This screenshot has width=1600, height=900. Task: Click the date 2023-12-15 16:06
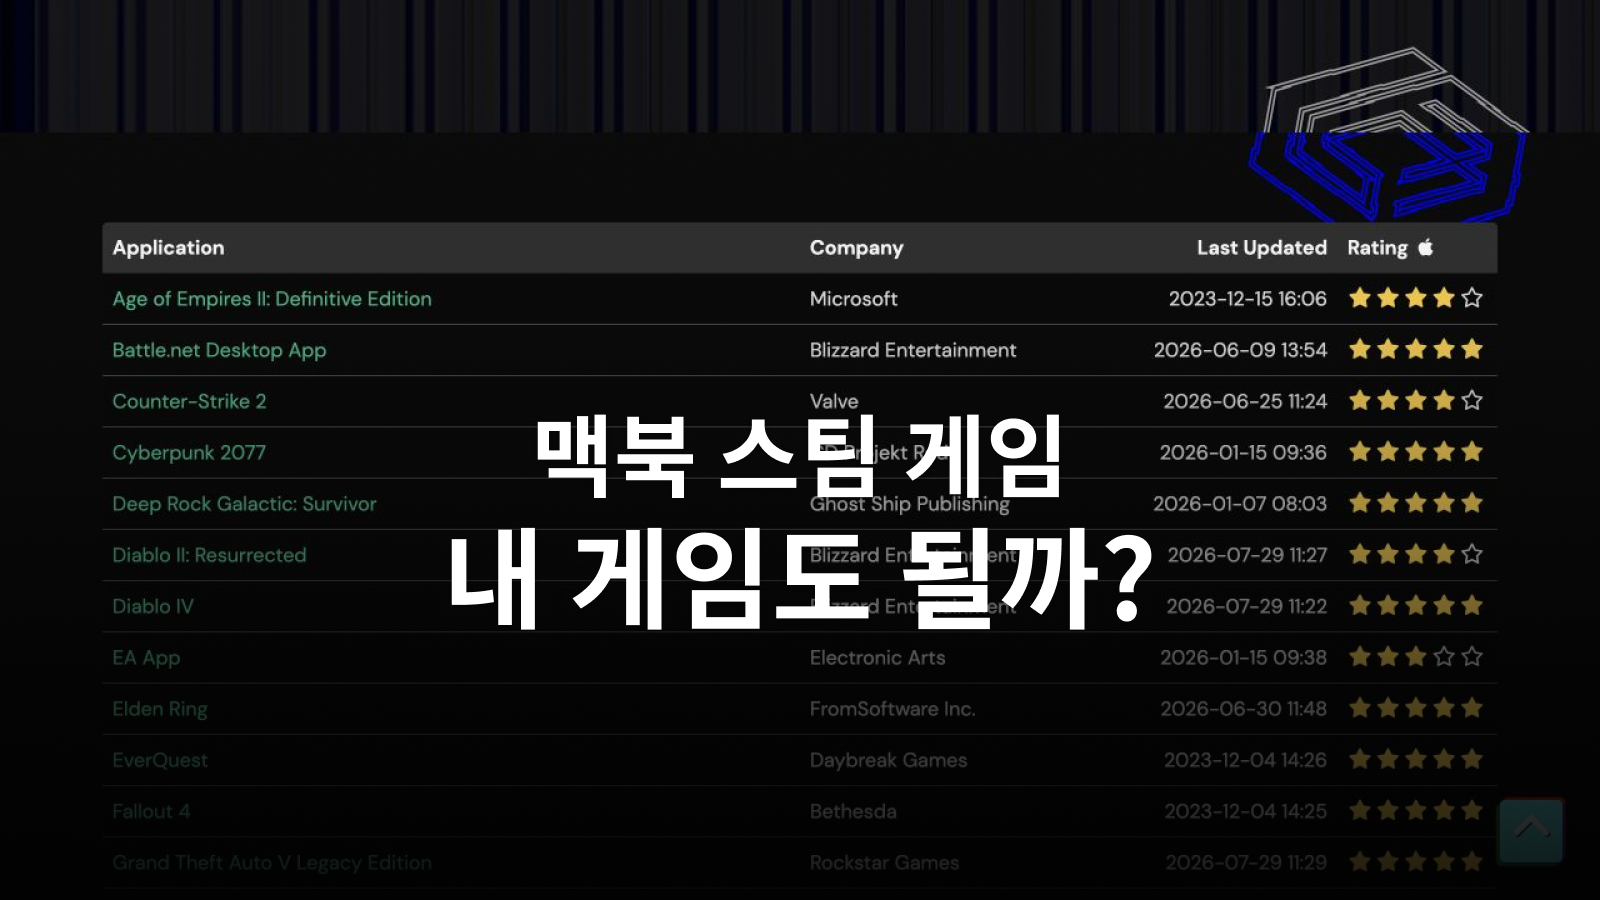point(1247,299)
